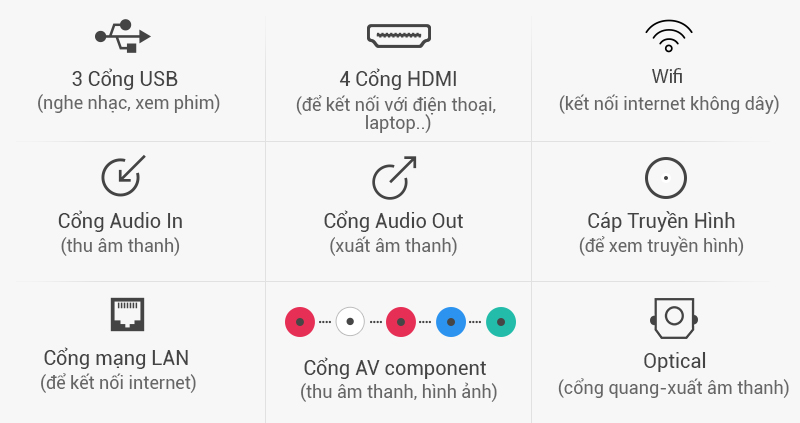Click the Audio In arrow icon
Screen dimensions: 800x423
click(x=123, y=176)
